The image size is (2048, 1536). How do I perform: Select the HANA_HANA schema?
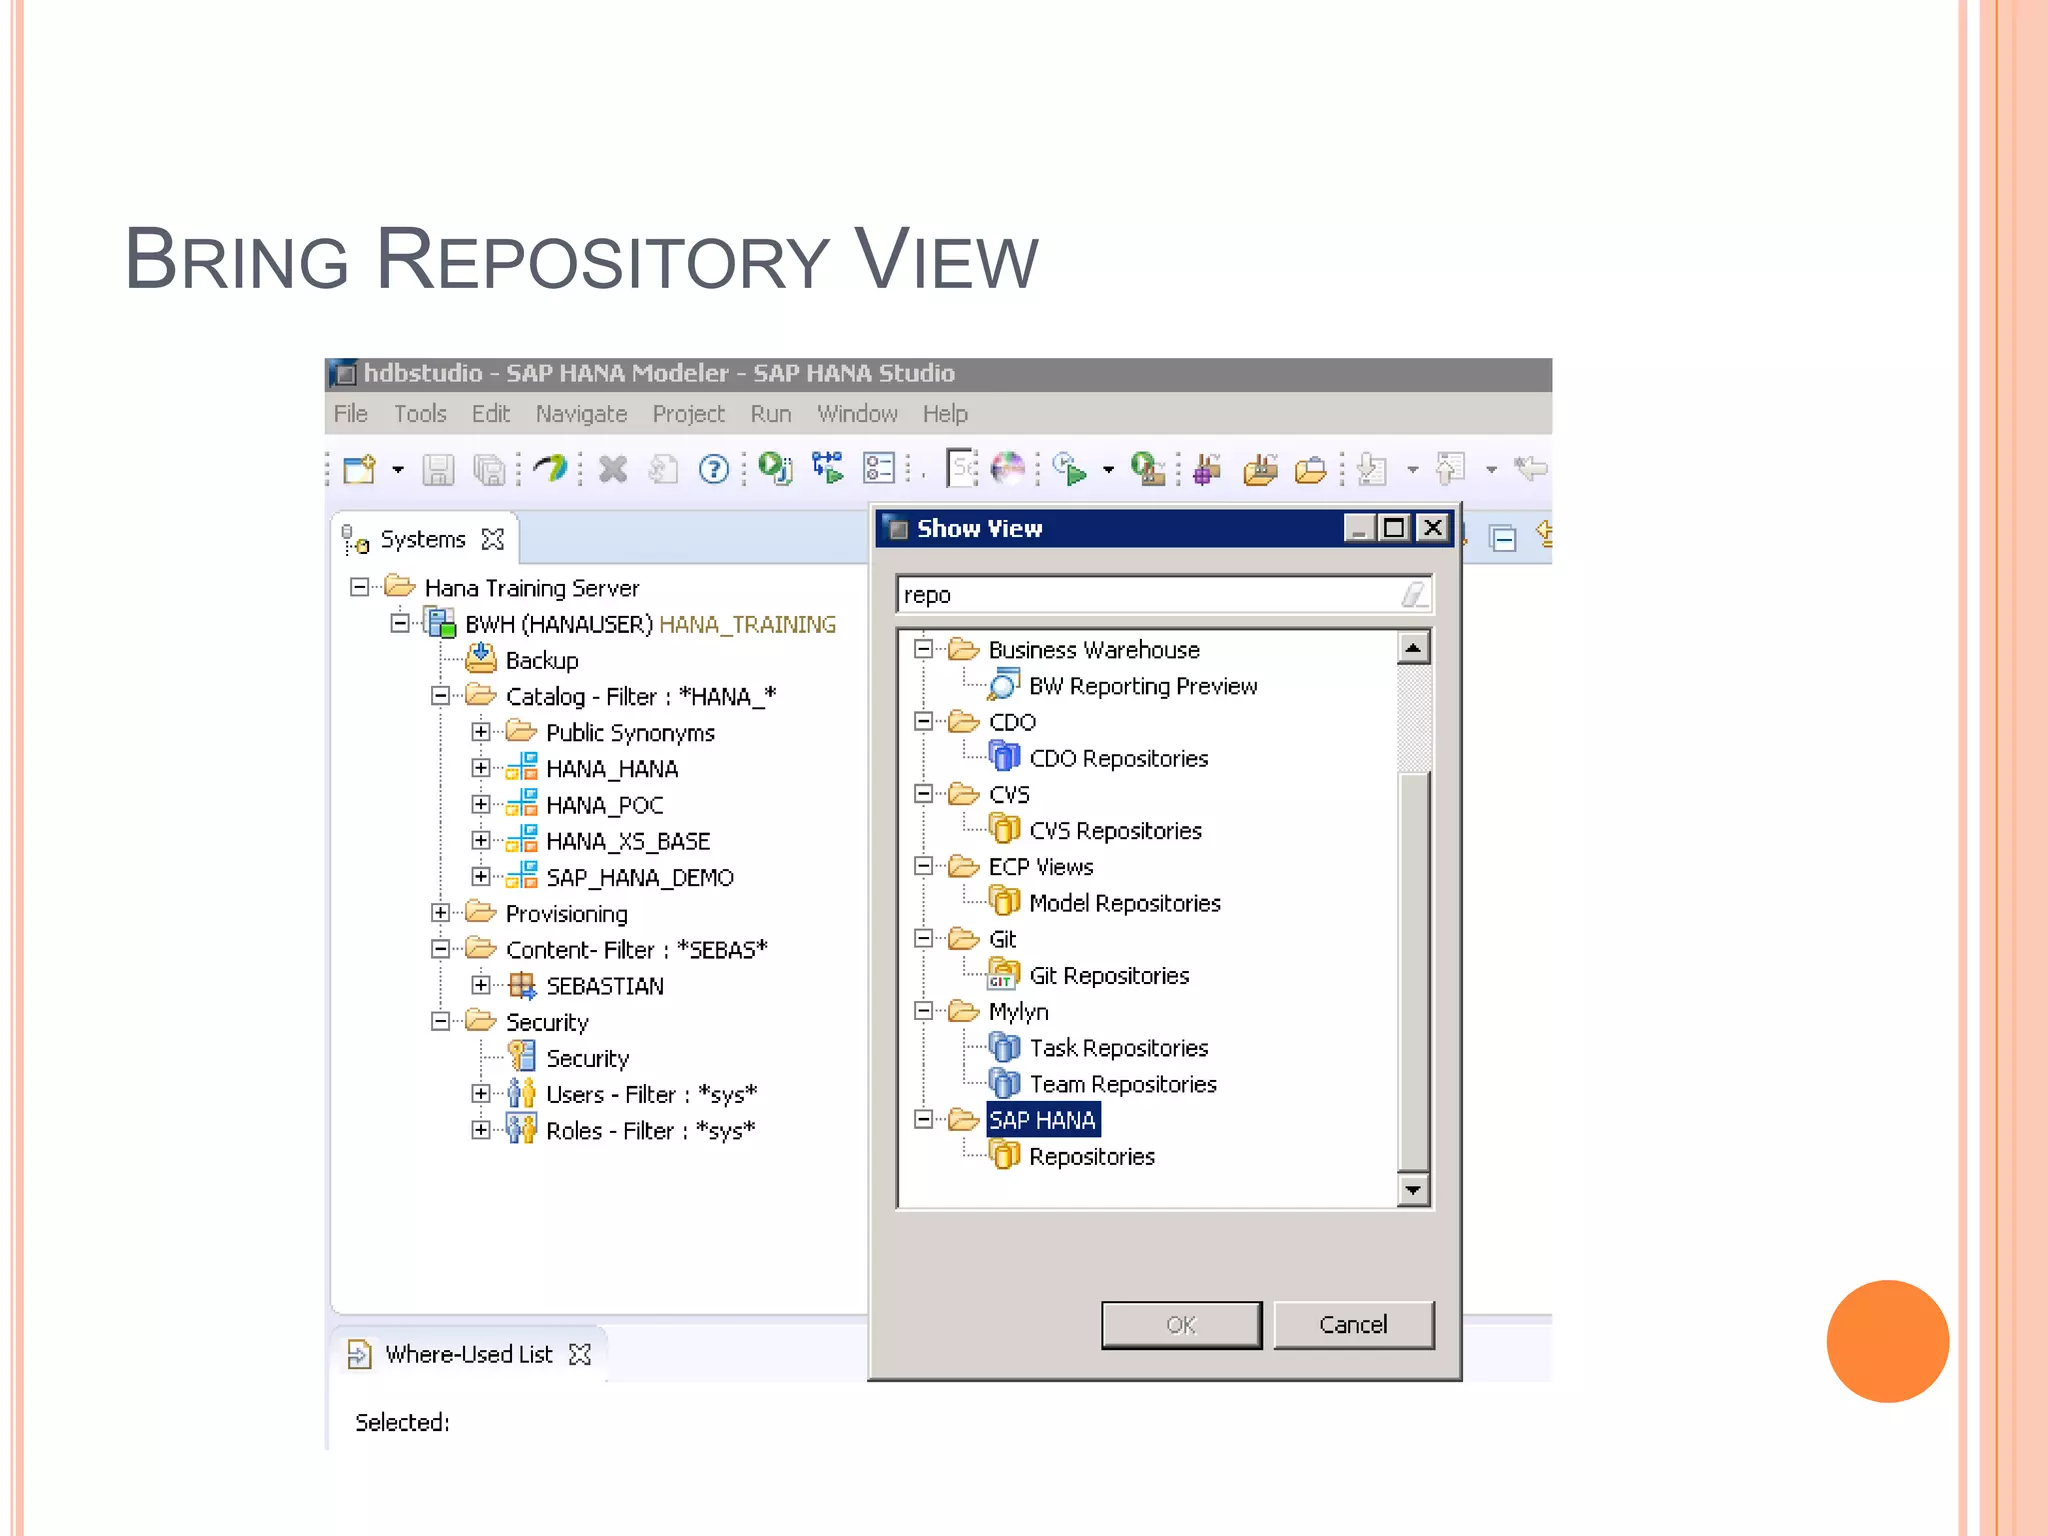tap(612, 769)
